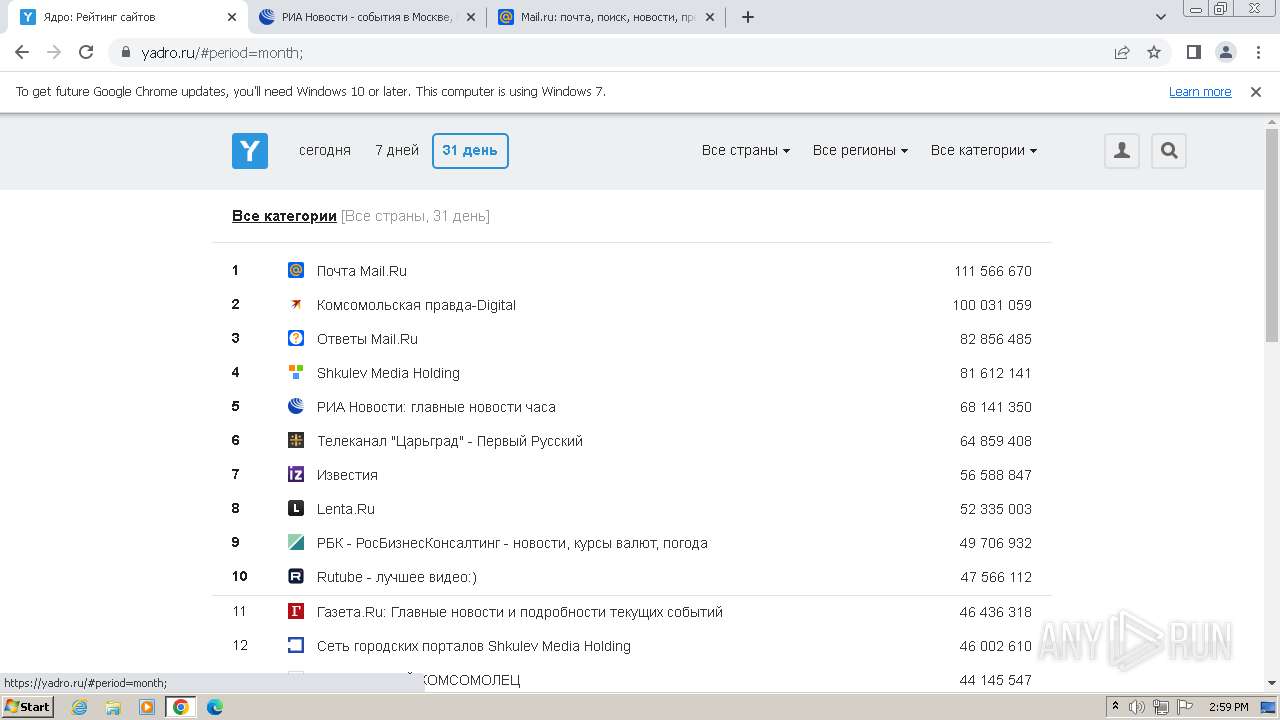Image resolution: width=1280 pixels, height=720 pixels.
Task: Open Chrome side panel icon
Action: coord(1194,52)
